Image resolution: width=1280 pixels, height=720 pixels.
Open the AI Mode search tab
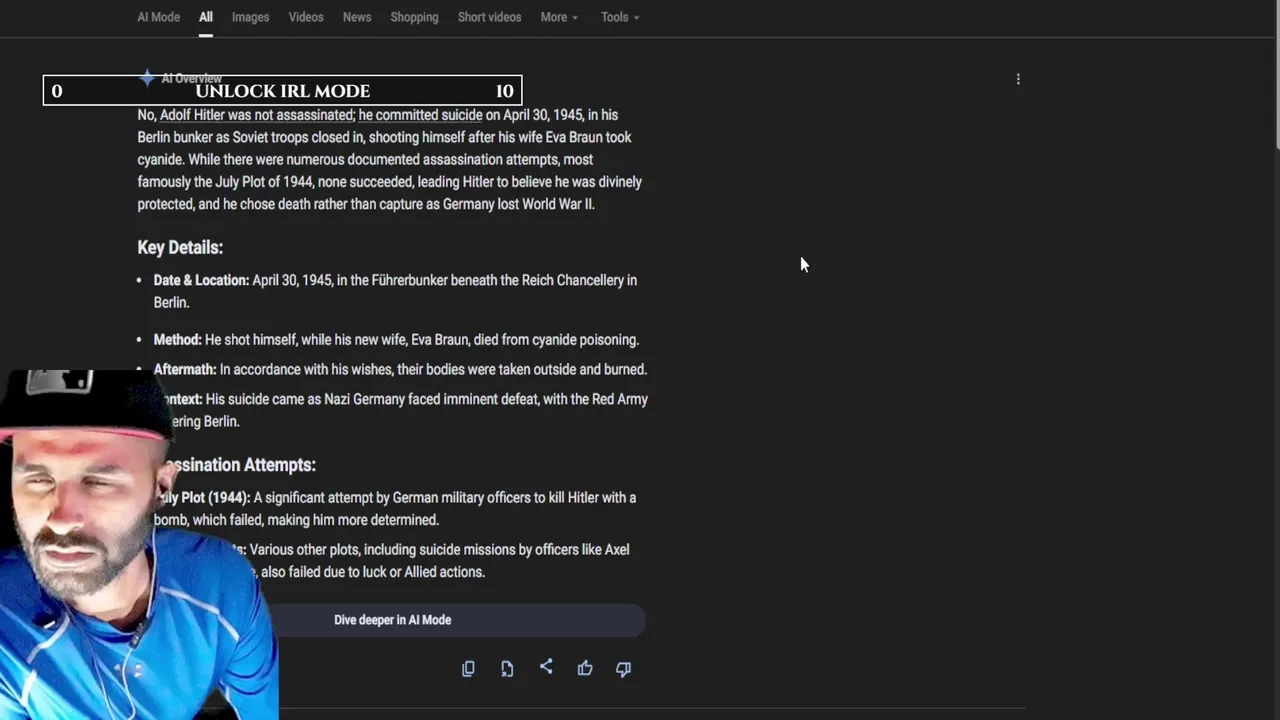158,17
